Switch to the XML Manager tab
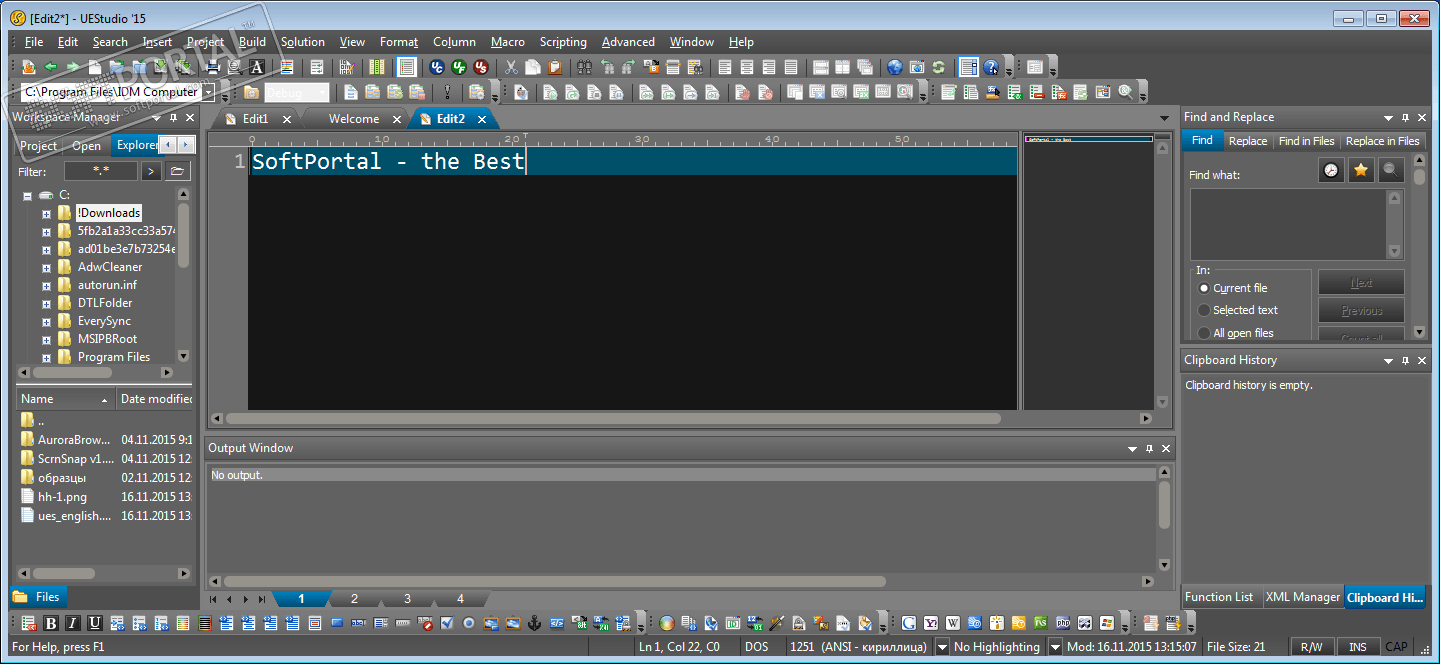Screen dimensions: 1440x664 (1302, 597)
